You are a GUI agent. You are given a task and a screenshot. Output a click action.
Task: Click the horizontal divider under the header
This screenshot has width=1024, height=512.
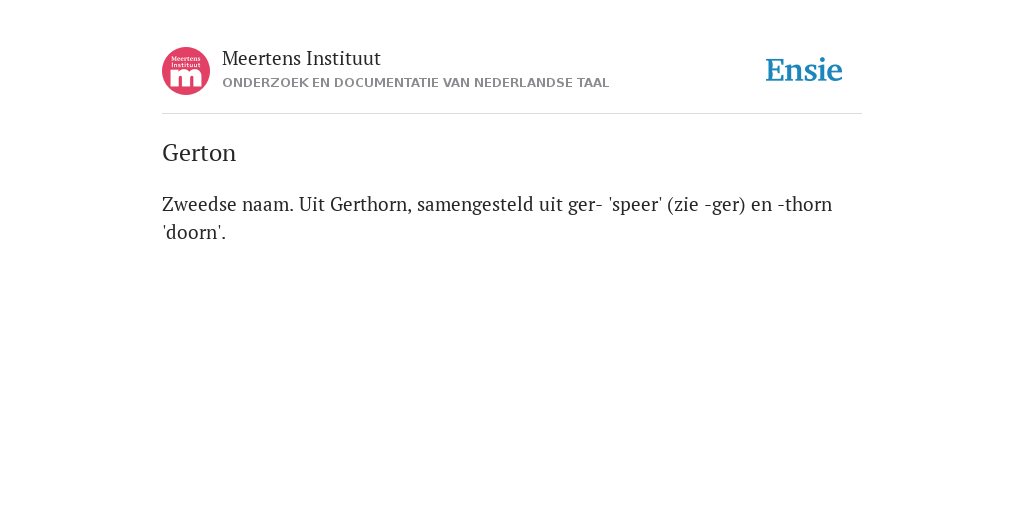512,114
